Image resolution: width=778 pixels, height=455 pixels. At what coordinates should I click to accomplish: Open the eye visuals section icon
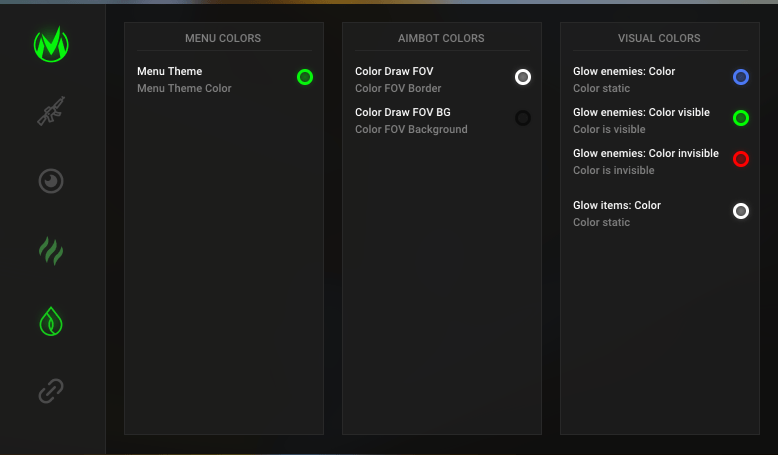(x=51, y=181)
